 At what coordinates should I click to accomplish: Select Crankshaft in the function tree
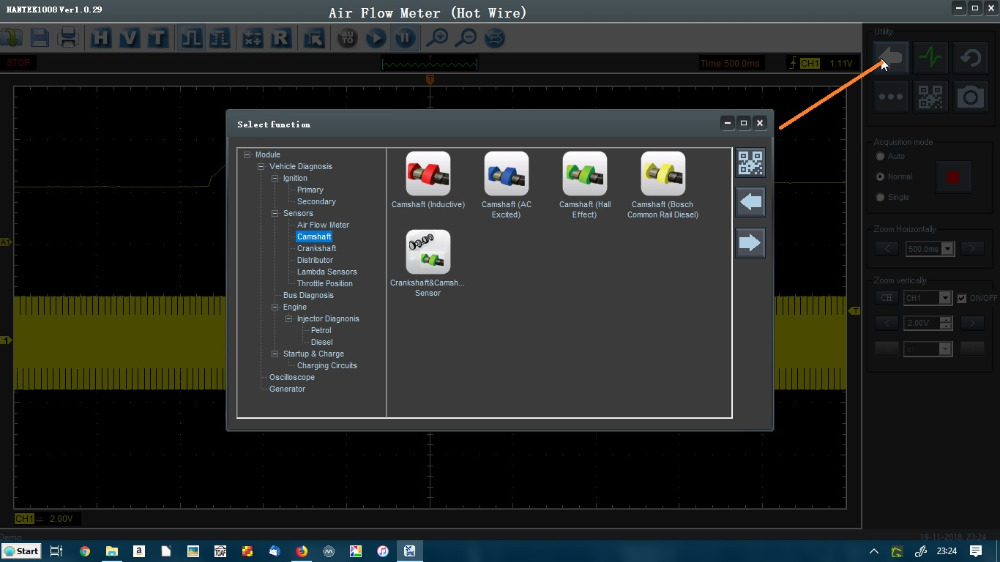[x=316, y=248]
